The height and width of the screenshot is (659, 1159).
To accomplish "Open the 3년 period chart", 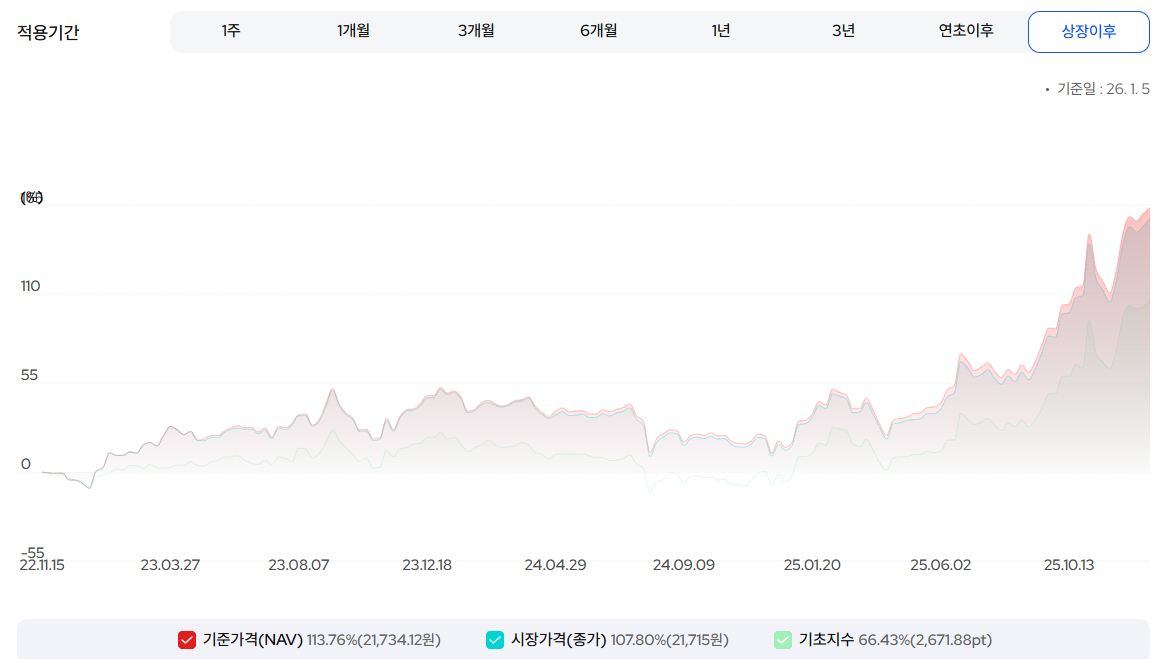I will pyautogui.click(x=843, y=31).
